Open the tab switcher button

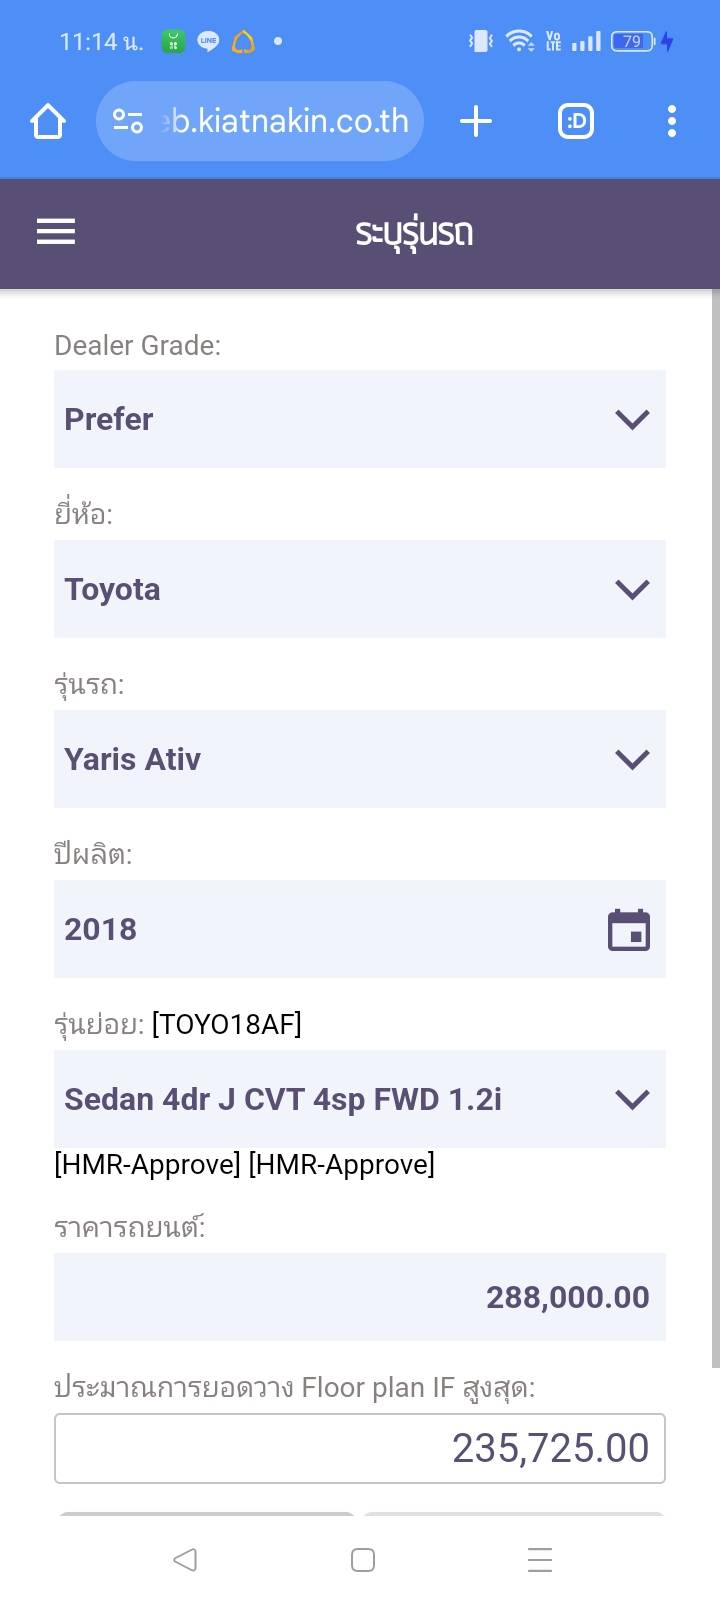576,122
